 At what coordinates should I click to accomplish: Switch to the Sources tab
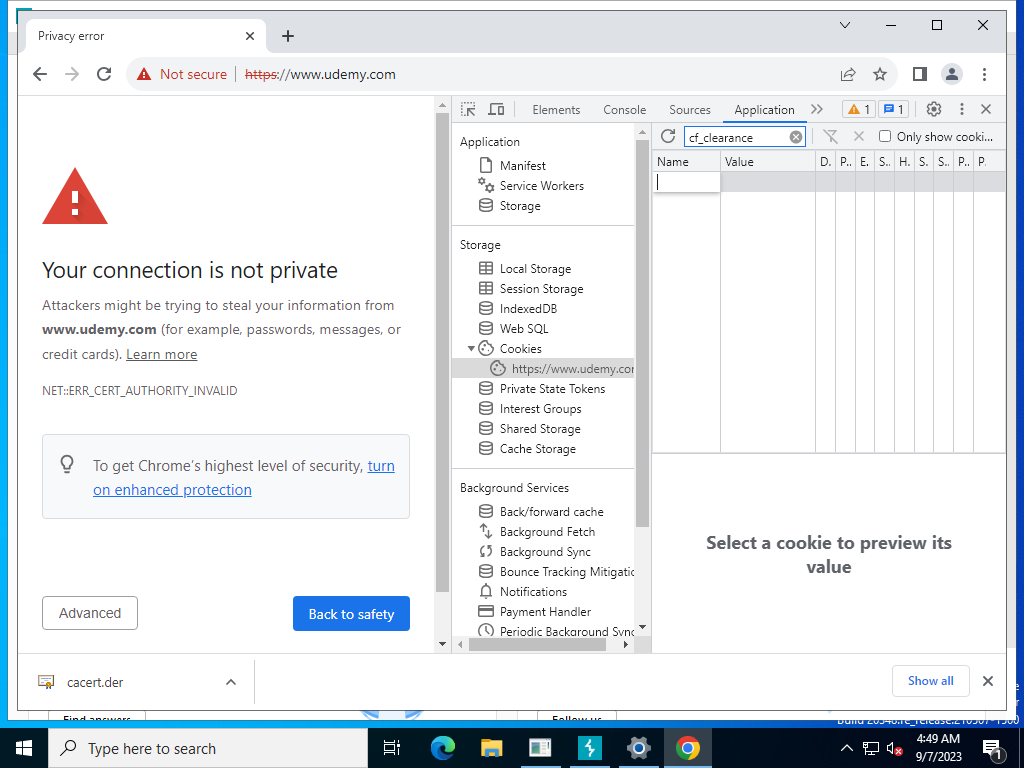[x=690, y=110]
